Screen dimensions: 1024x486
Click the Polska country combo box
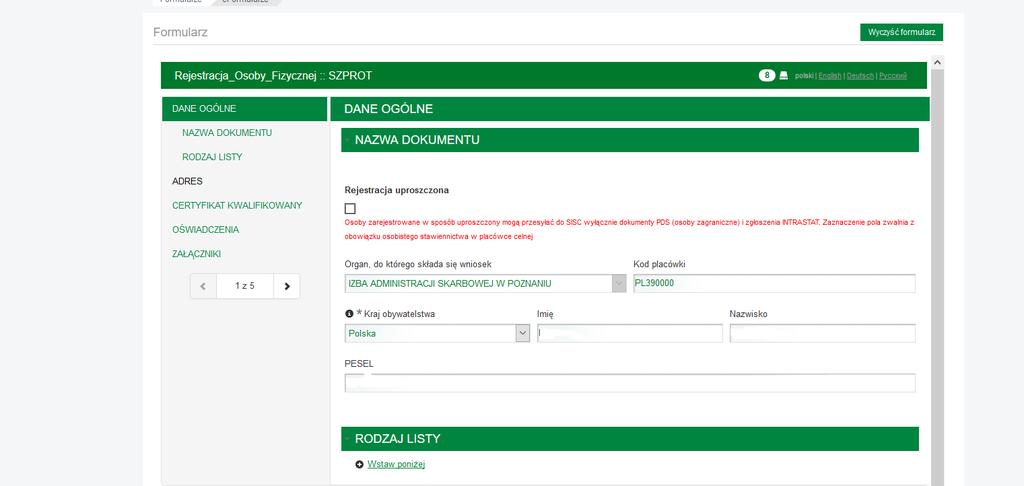point(437,333)
